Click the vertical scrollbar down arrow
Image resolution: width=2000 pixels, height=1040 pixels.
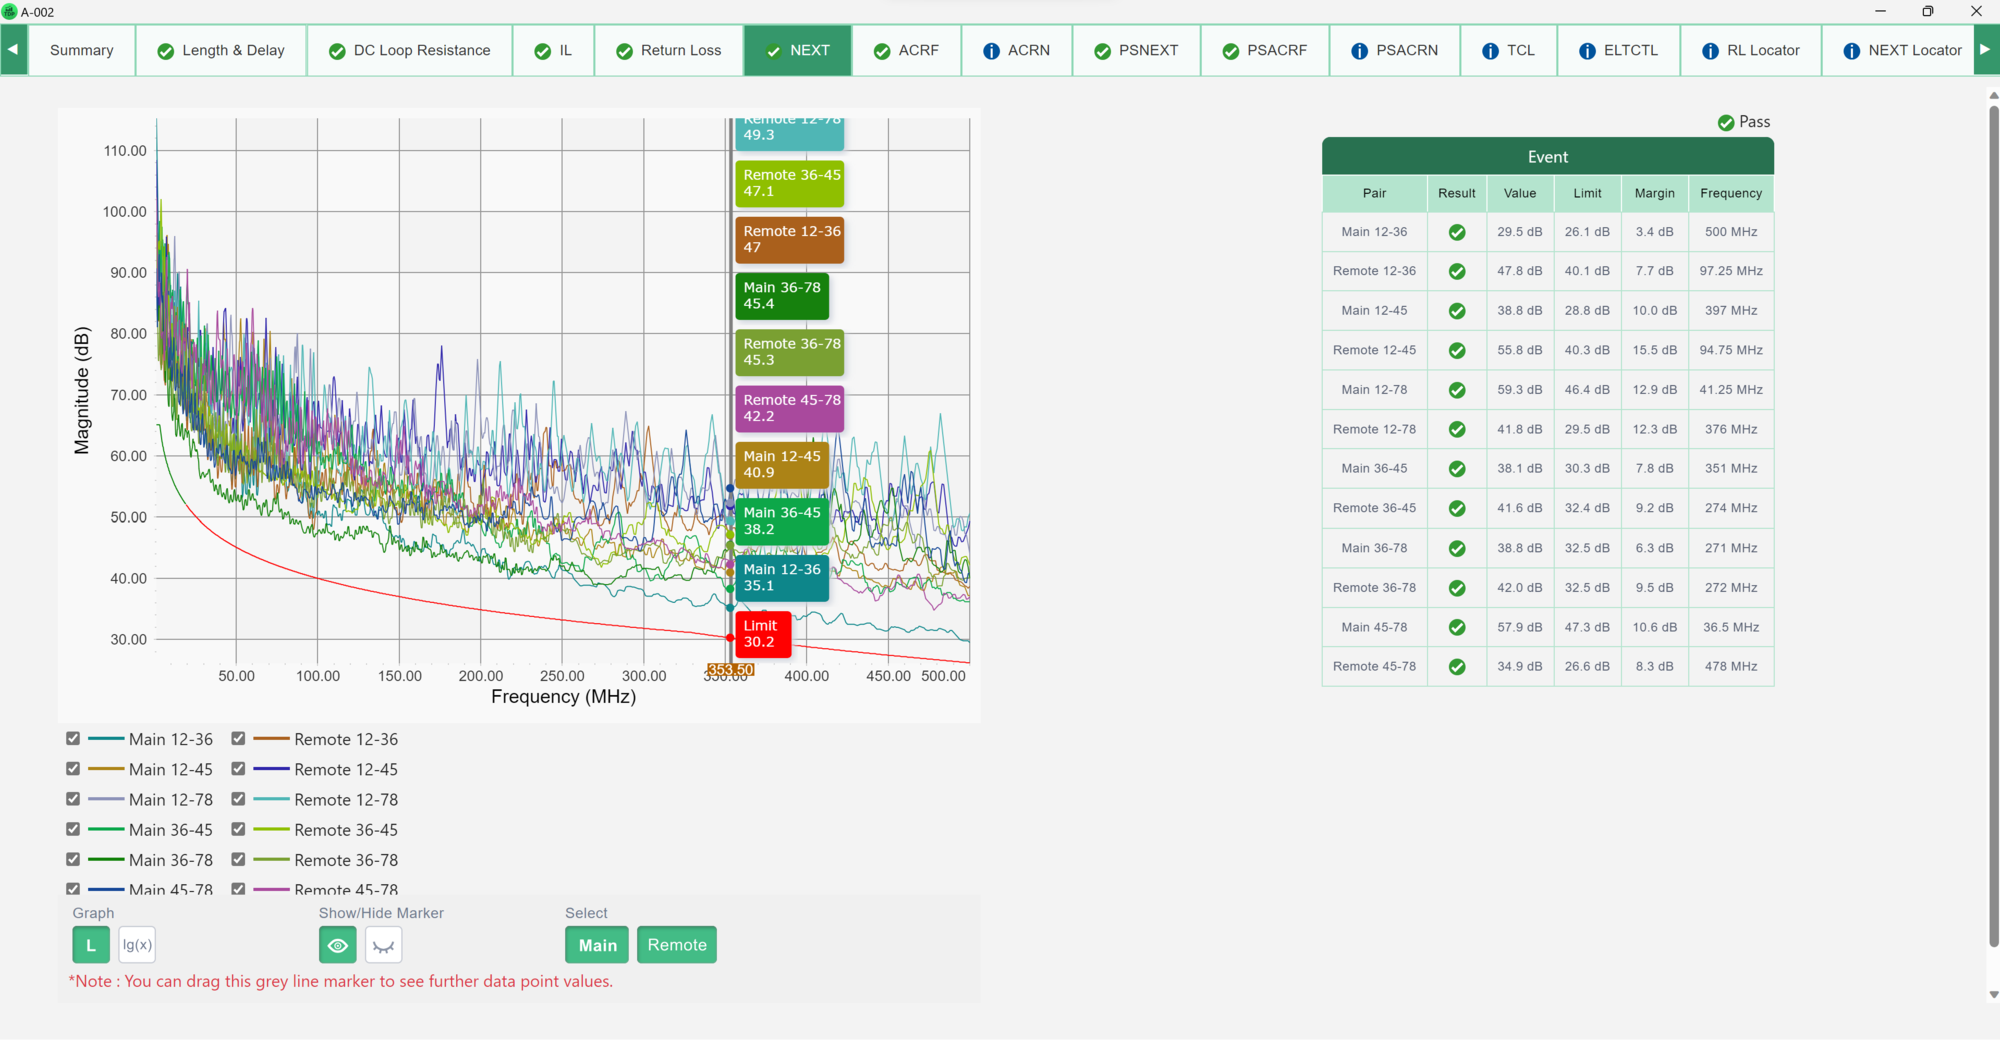tap(1993, 995)
